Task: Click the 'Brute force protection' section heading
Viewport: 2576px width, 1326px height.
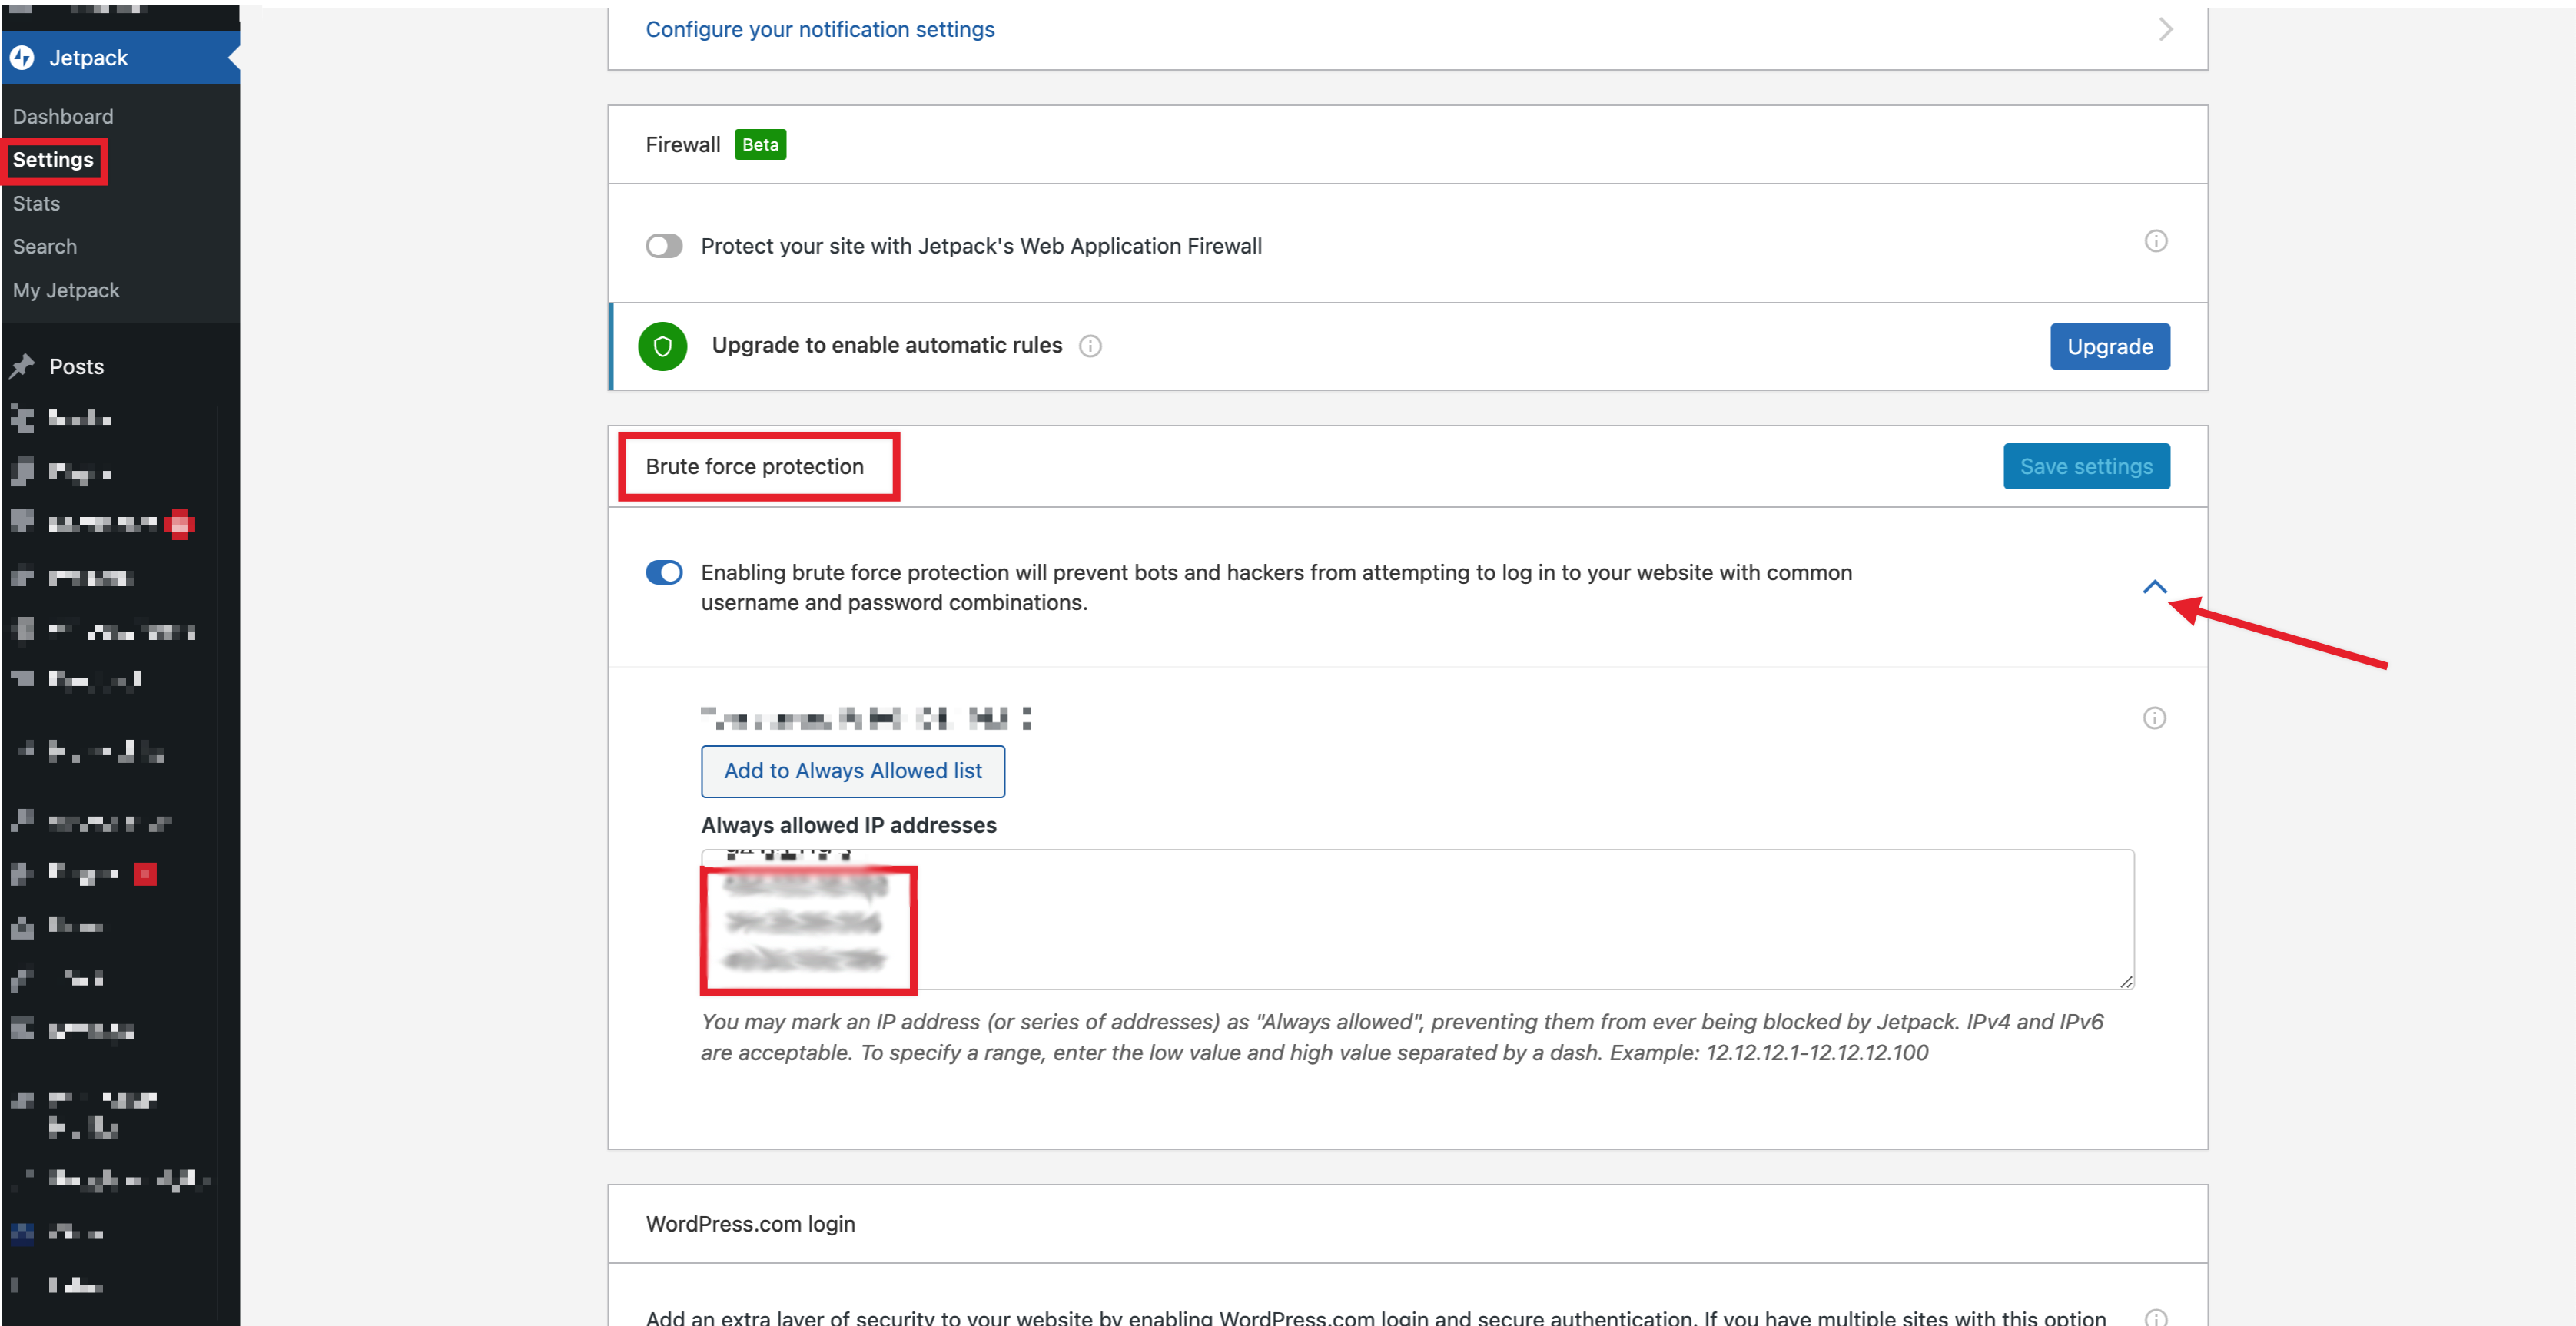Action: pos(755,466)
